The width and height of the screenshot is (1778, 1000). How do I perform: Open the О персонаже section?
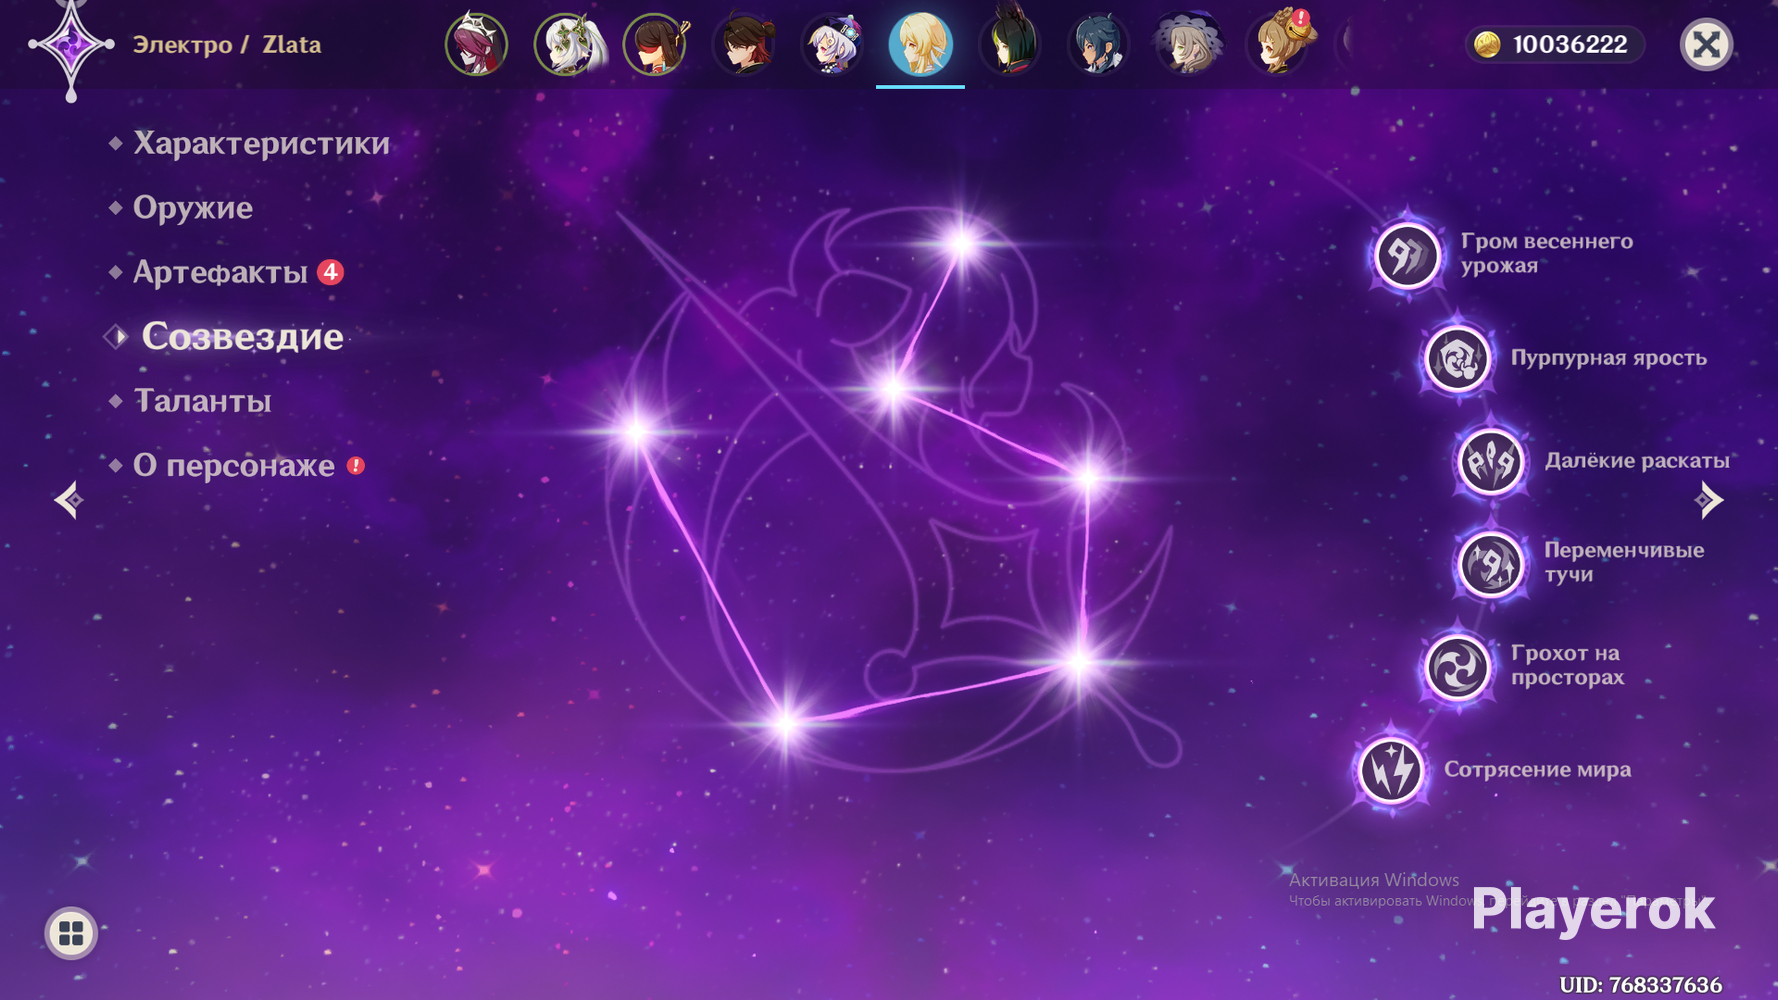coord(234,465)
